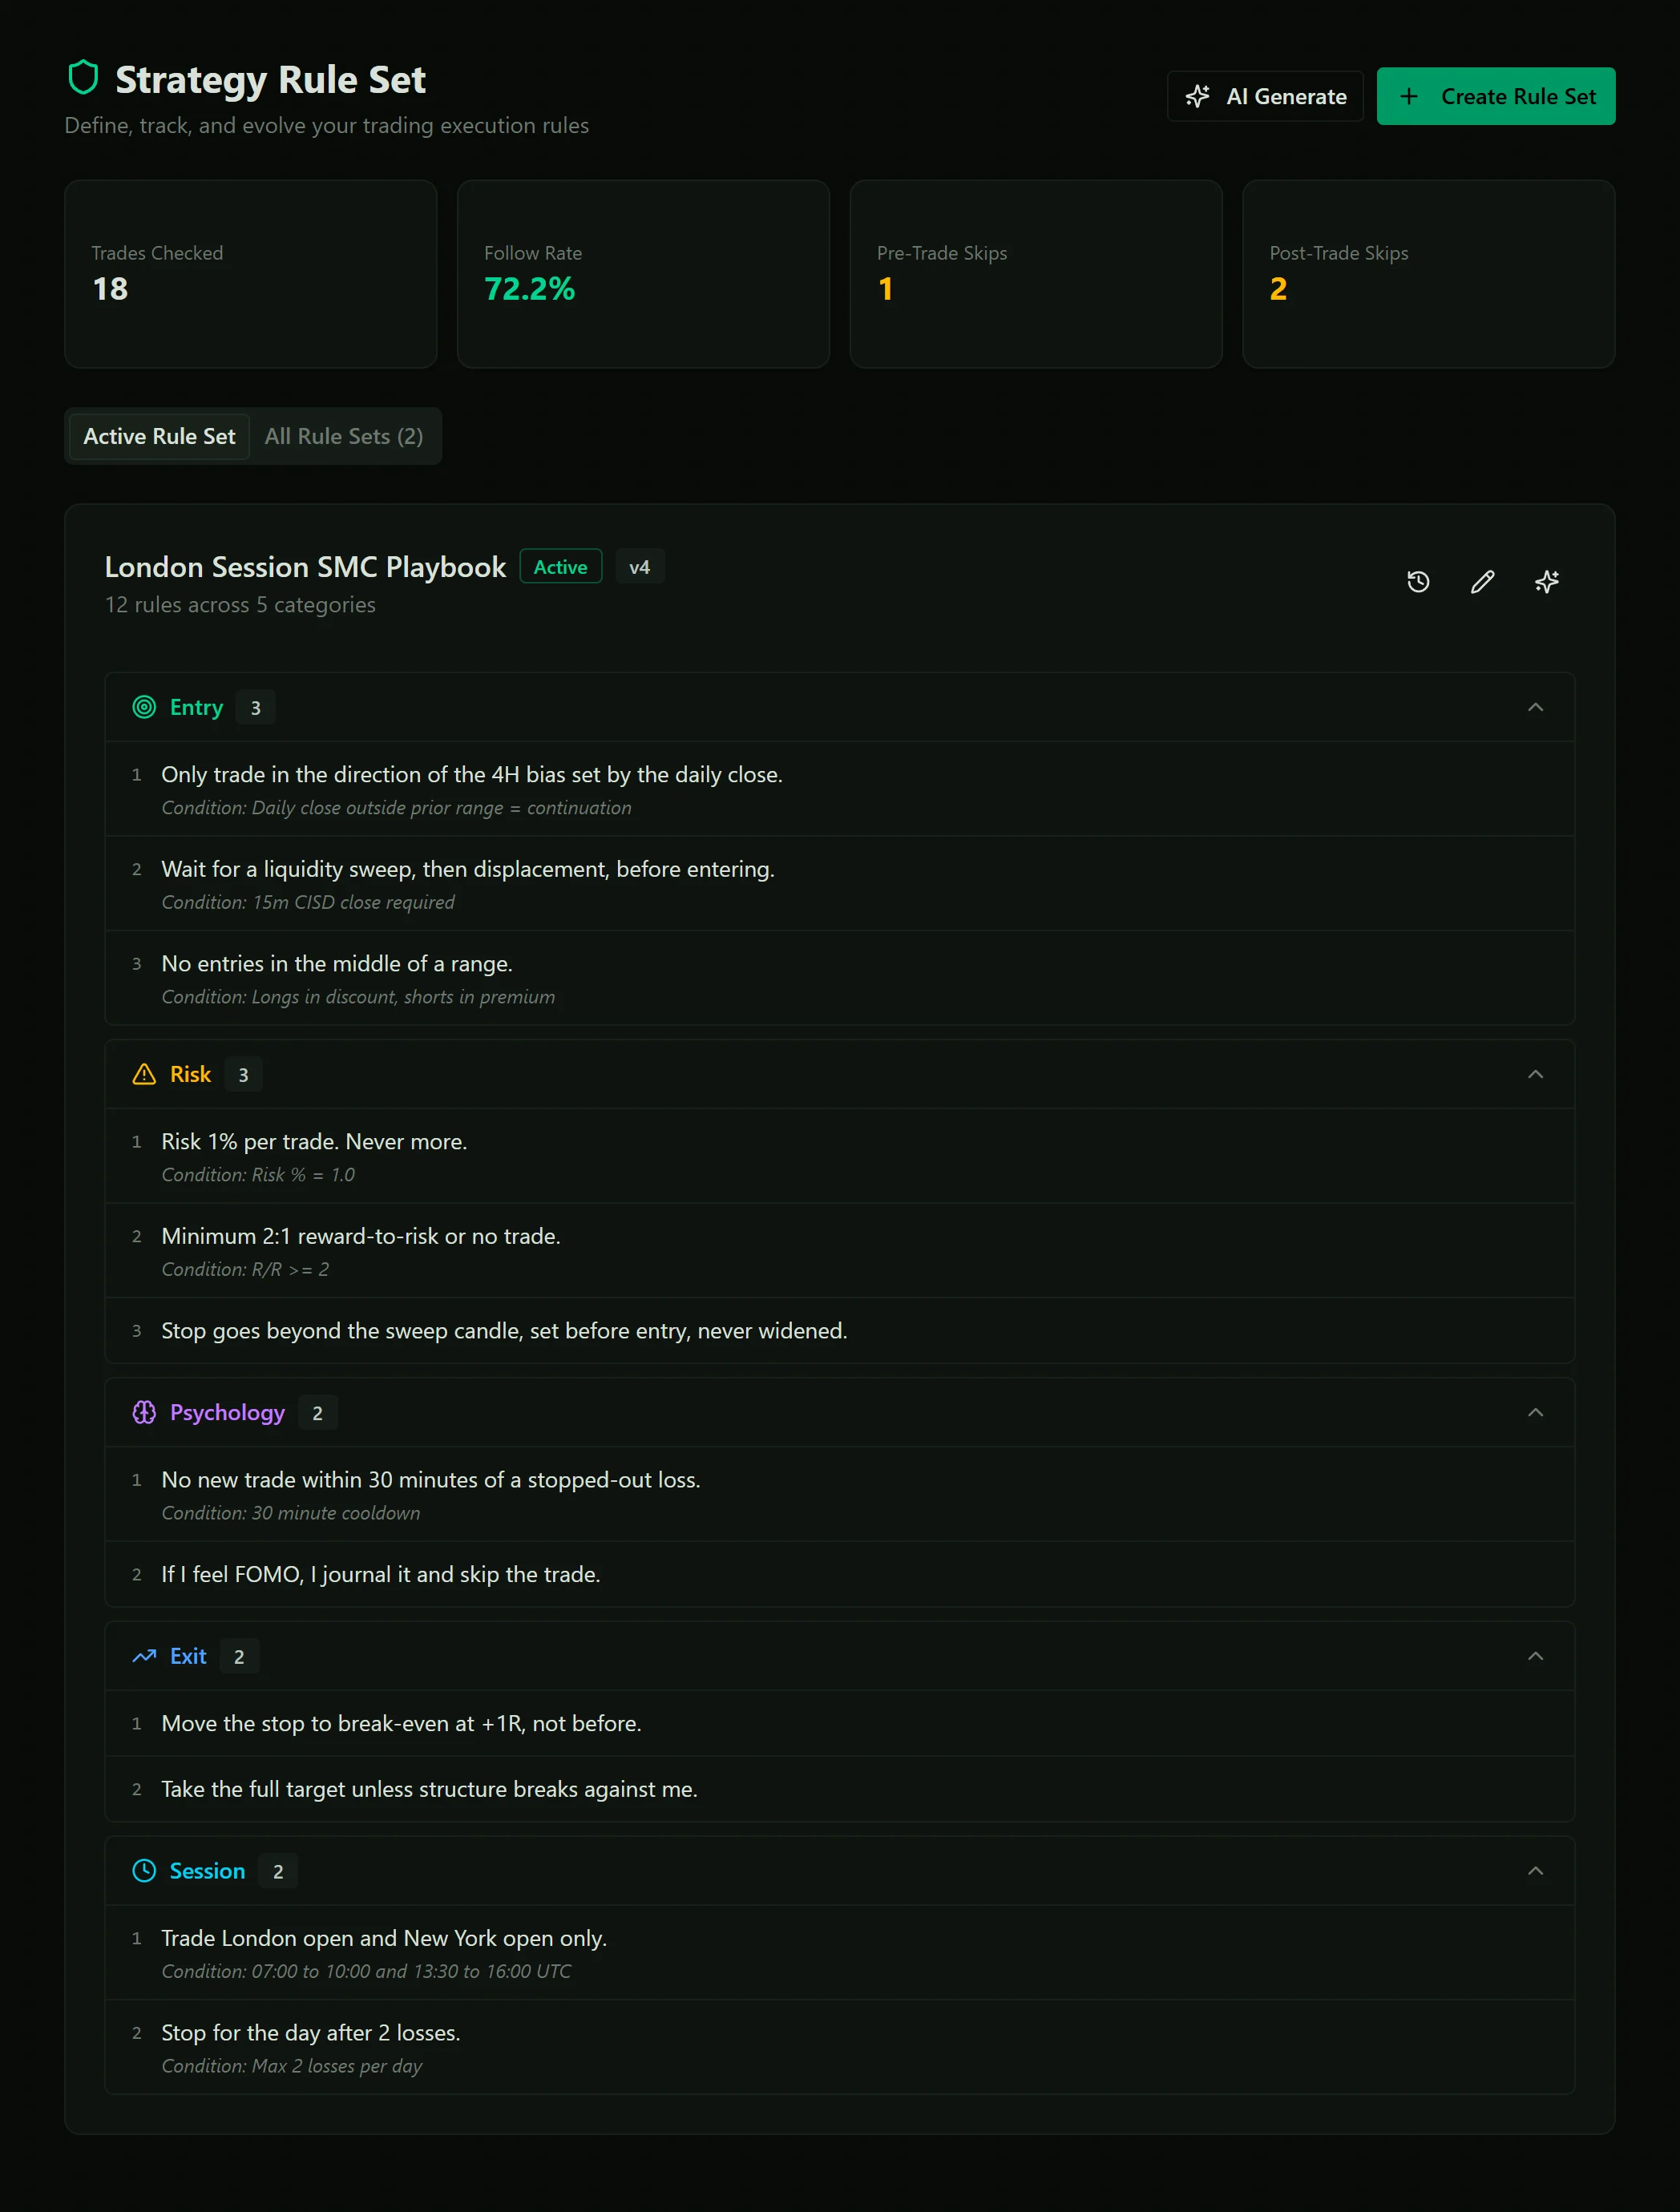Click the Active status badge

(561, 567)
